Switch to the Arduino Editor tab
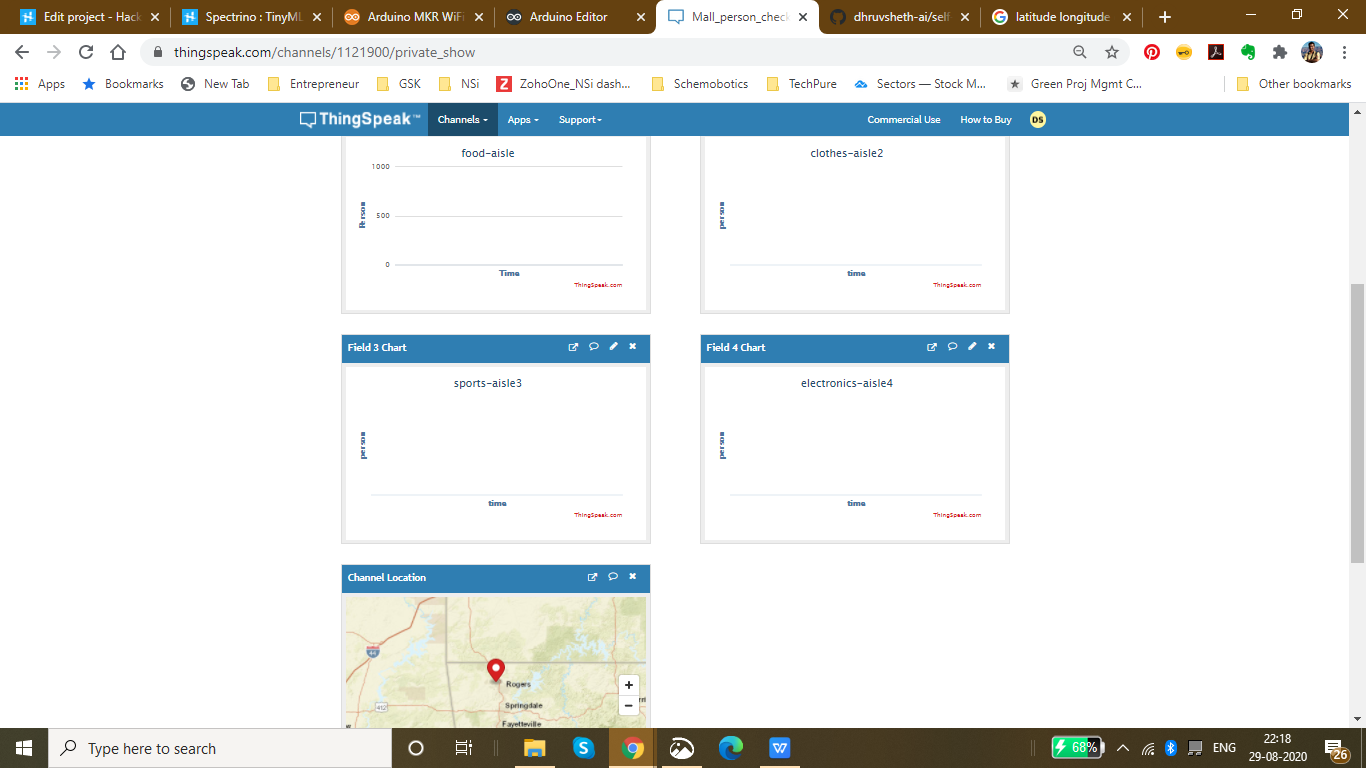 [567, 17]
